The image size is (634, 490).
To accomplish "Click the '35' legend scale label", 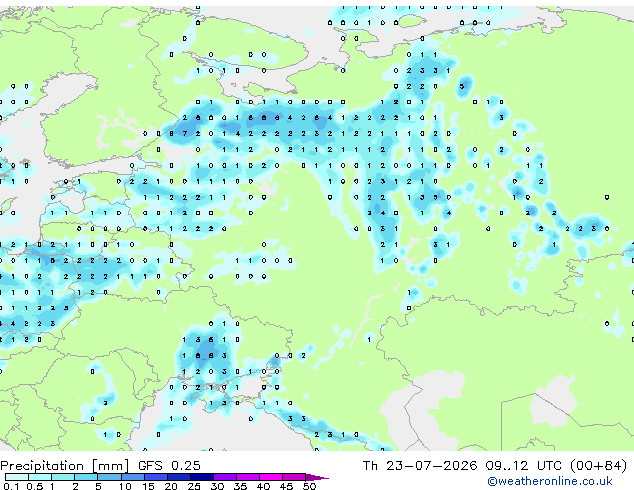I will (240, 486).
